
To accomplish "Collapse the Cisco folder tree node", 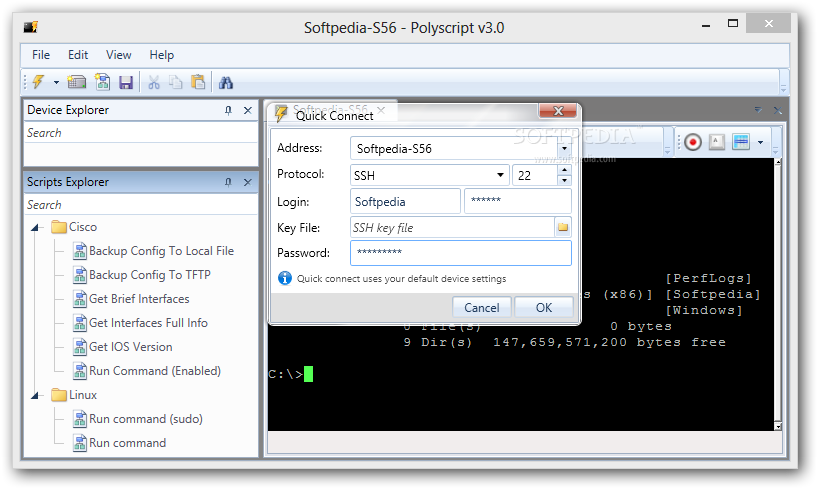I will 35,227.
